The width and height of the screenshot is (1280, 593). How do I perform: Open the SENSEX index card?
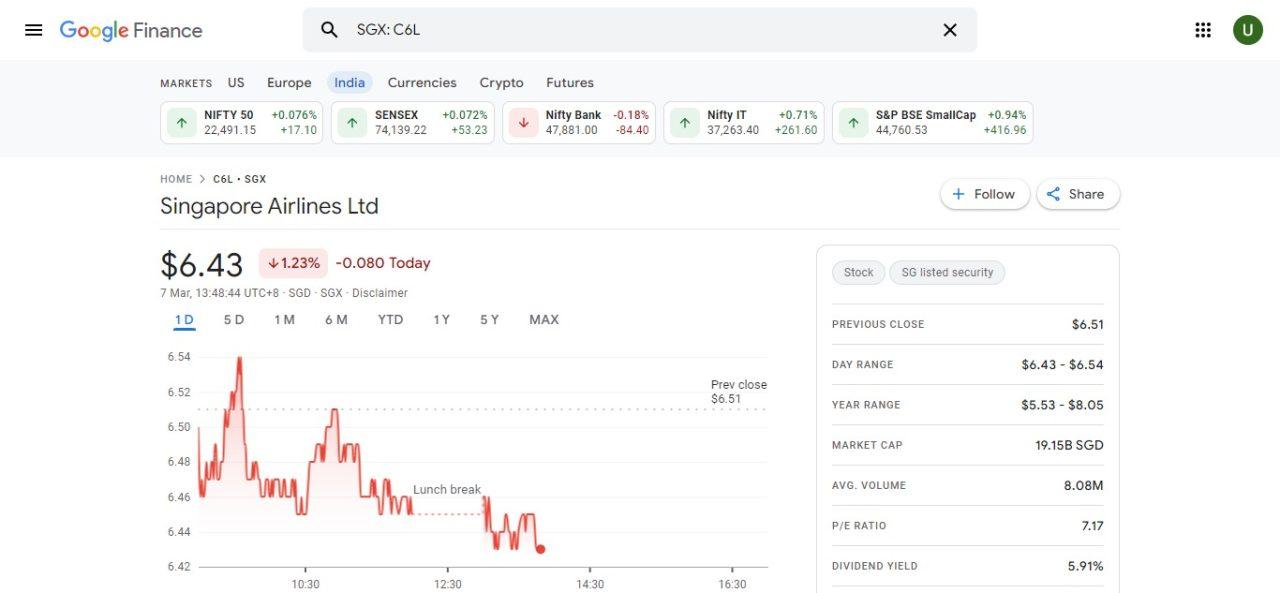click(x=413, y=123)
